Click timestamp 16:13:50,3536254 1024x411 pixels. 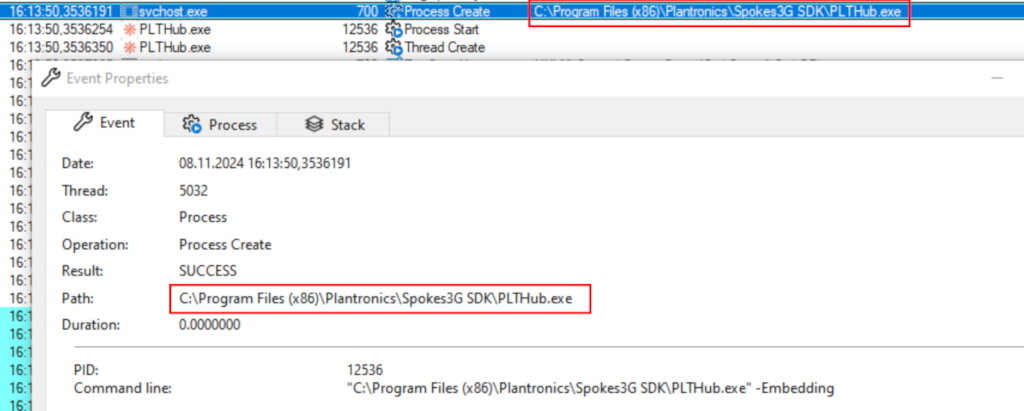[x=61, y=29]
